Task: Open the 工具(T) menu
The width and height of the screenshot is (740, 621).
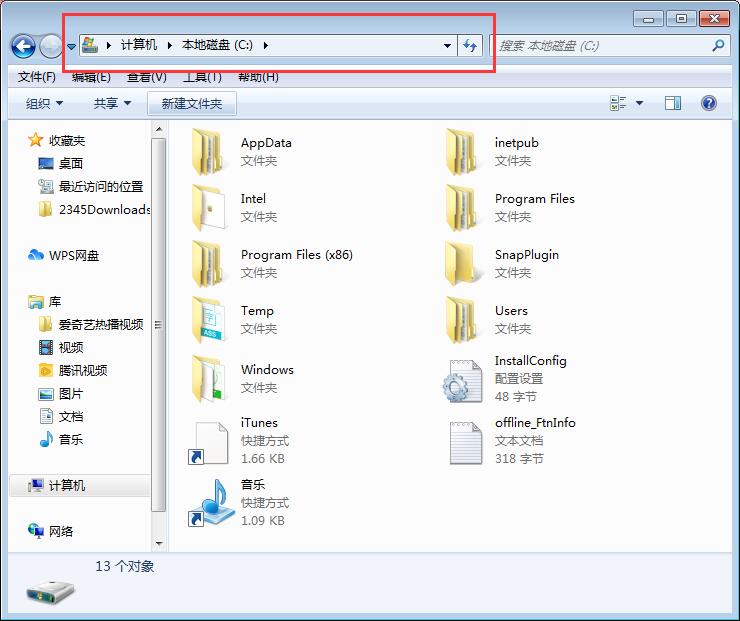Action: [x=202, y=76]
